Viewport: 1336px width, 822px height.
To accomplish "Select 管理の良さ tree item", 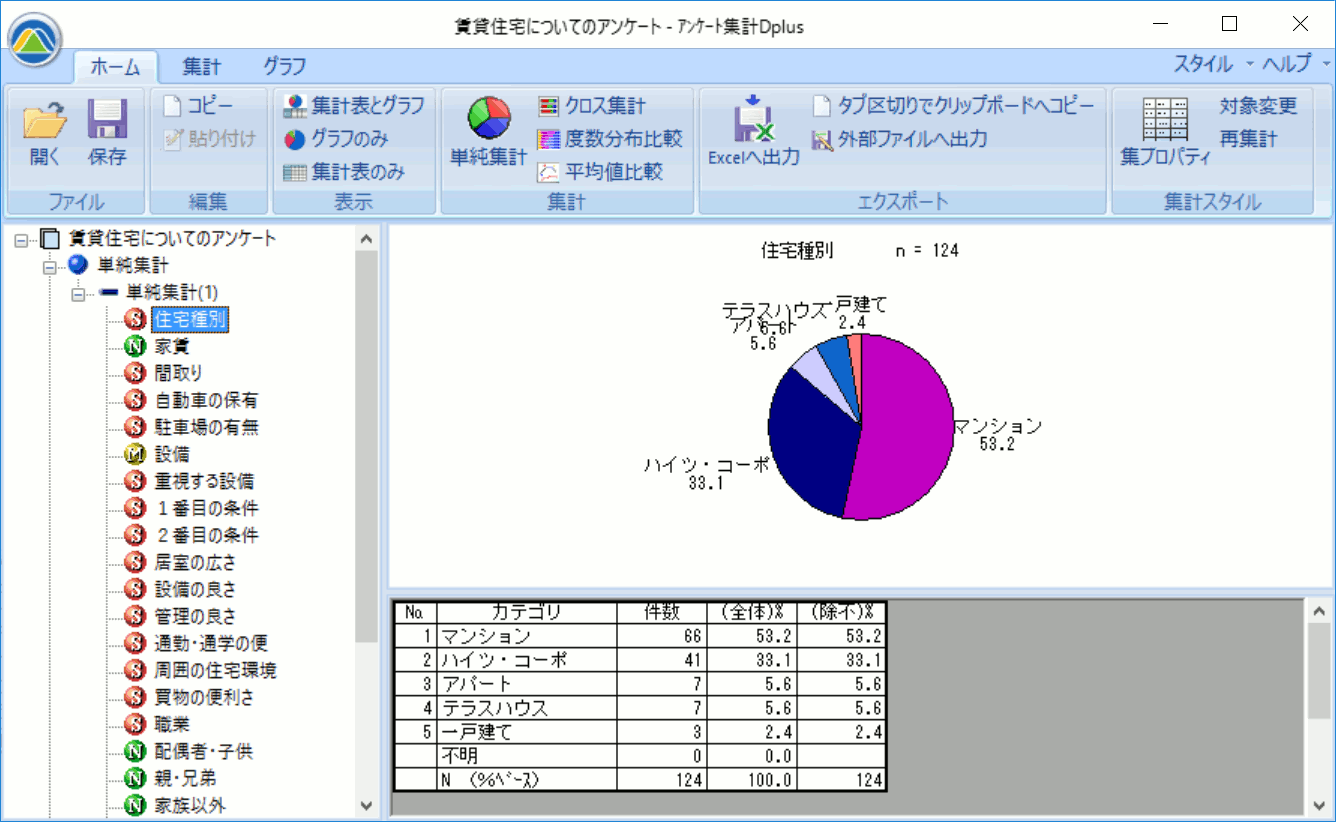I will (x=195, y=616).
